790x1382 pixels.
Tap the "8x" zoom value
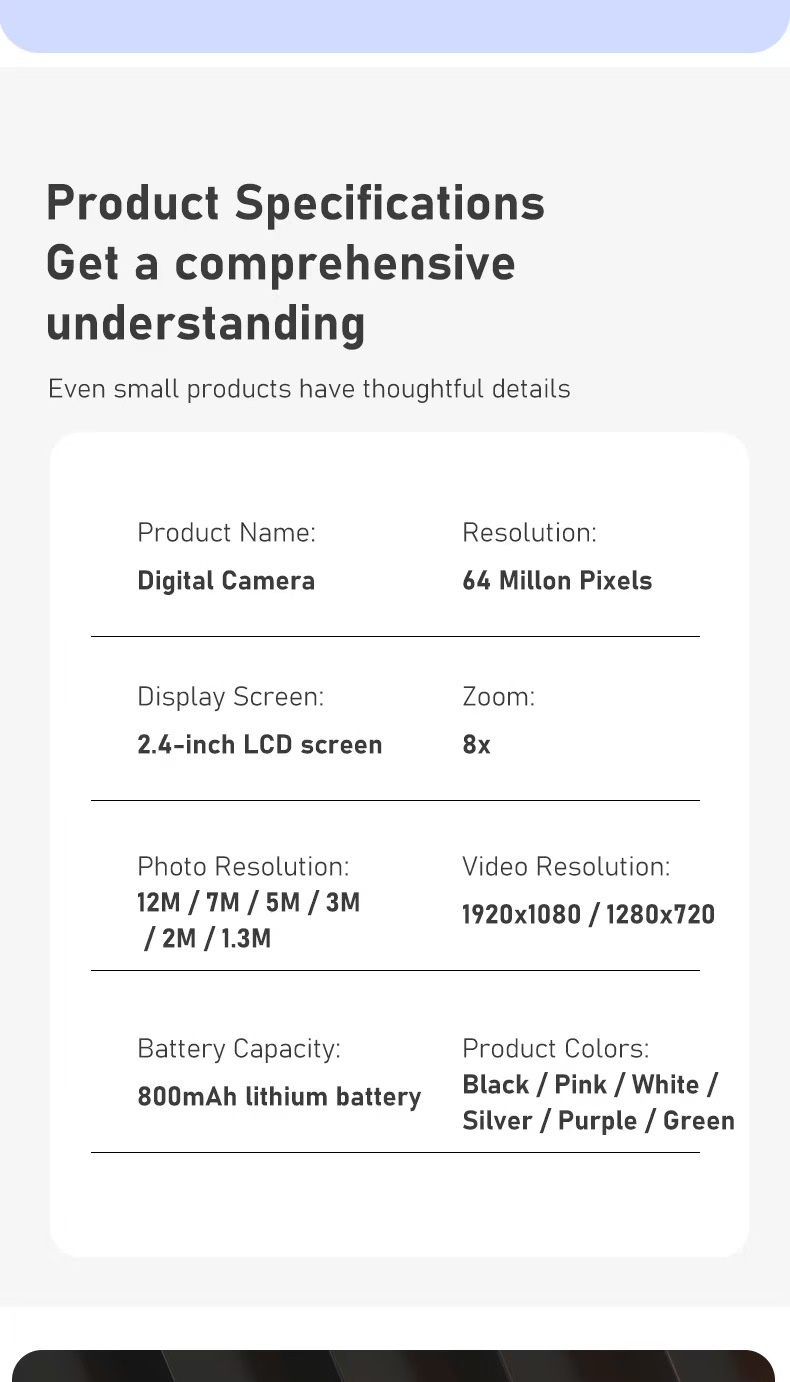point(476,745)
